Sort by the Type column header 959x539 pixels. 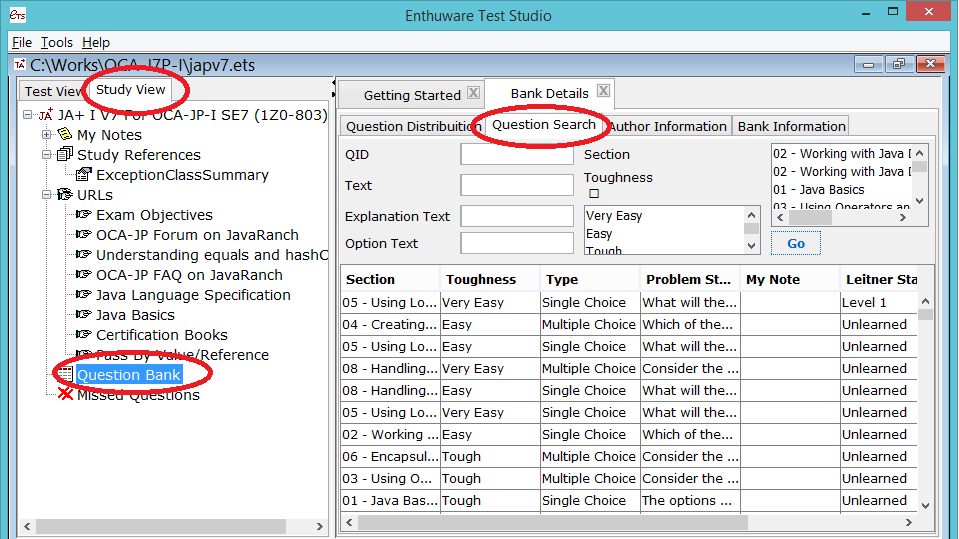point(590,279)
